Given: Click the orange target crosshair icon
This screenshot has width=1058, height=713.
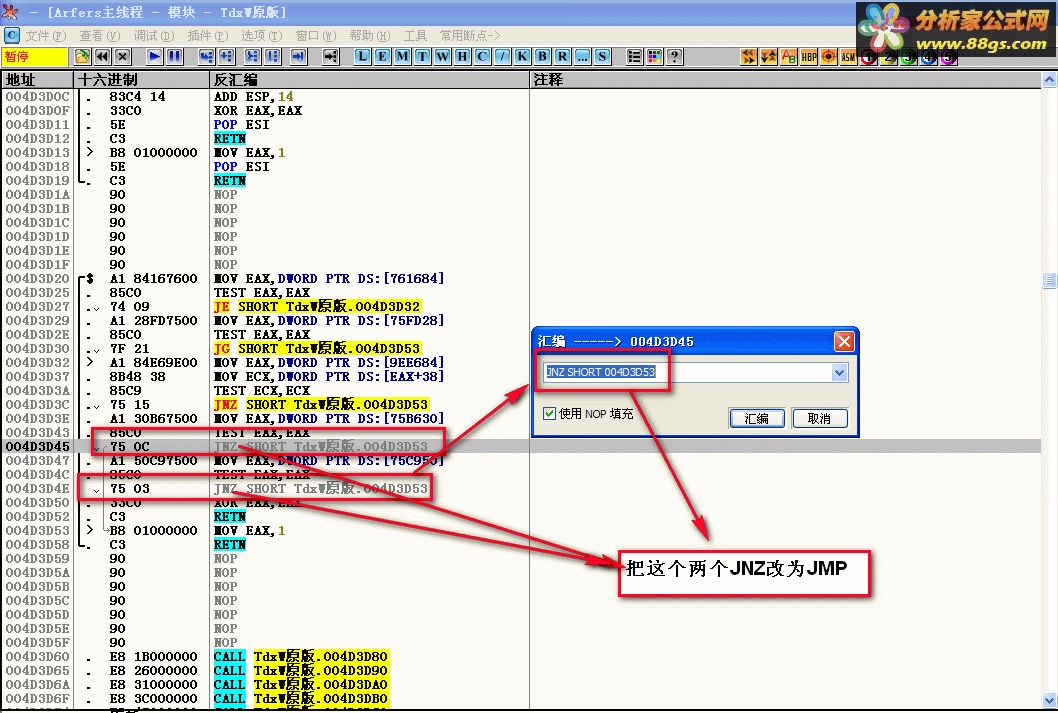Looking at the screenshot, I should coord(829,57).
